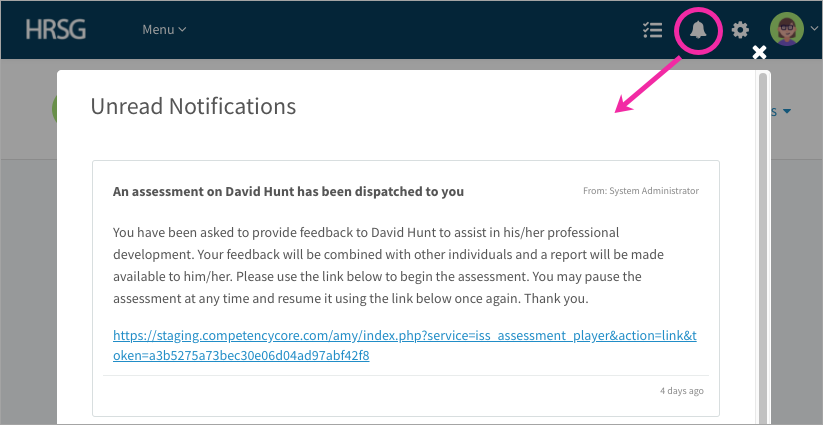Open the staging.competencycore.com assessment link
This screenshot has width=823, height=425.
405,346
